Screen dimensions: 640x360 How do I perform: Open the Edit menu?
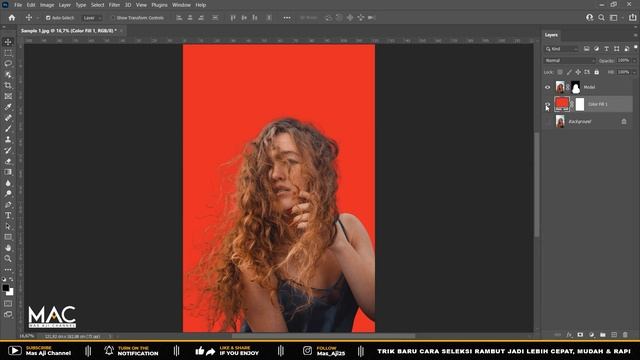[x=31, y=5]
